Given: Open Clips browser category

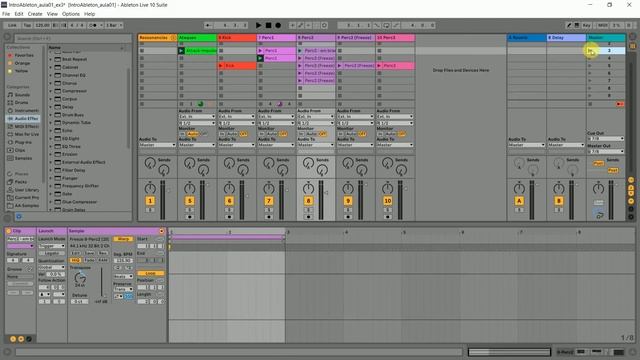Looking at the screenshot, I should point(17,150).
